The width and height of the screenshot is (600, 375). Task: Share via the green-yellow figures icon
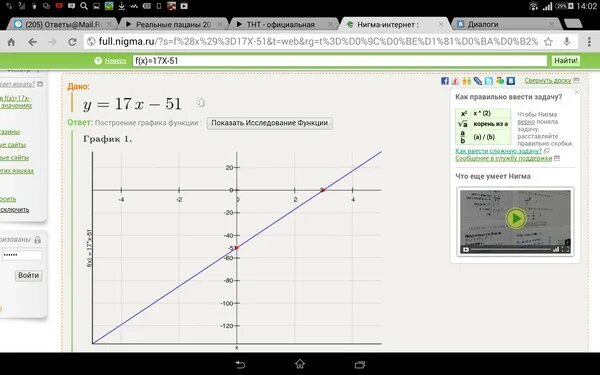(500, 81)
